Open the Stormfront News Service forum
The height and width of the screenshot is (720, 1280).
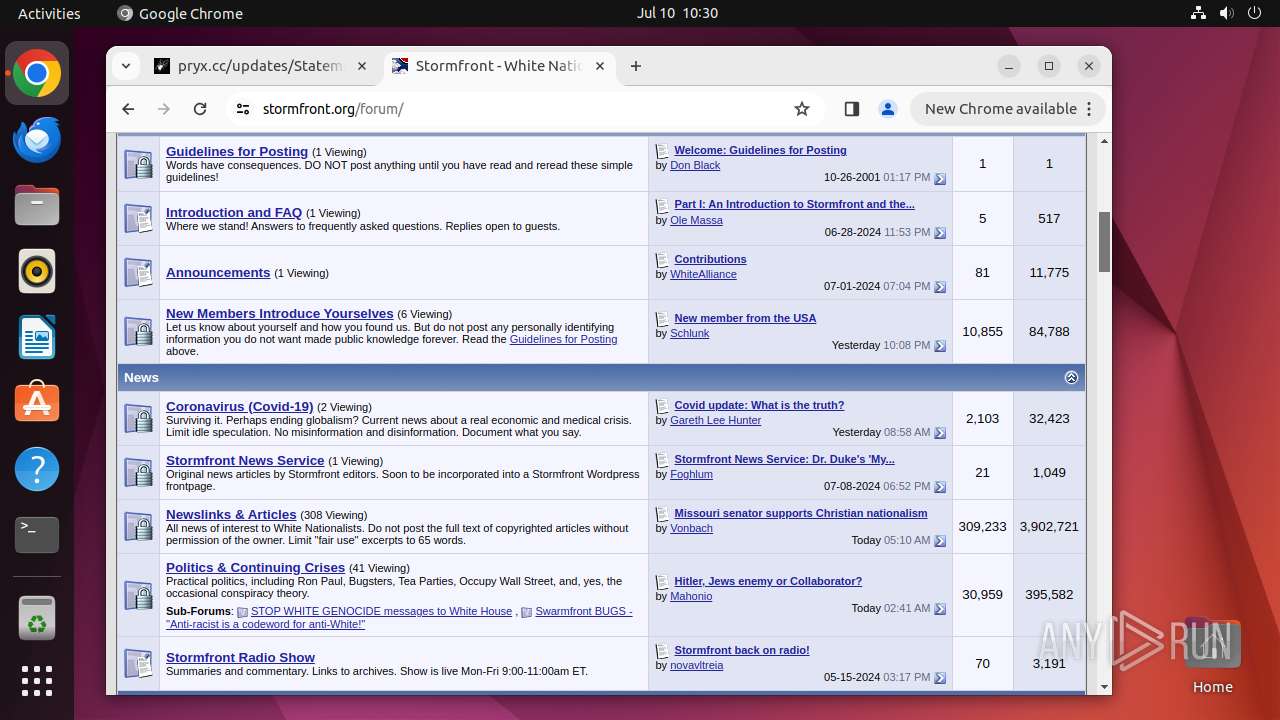pyautogui.click(x=245, y=461)
